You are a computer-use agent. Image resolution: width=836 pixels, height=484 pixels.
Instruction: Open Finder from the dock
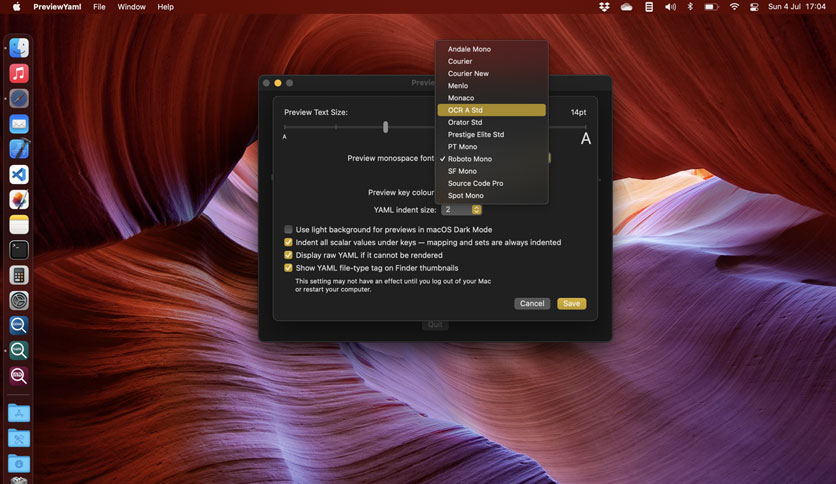[x=19, y=48]
